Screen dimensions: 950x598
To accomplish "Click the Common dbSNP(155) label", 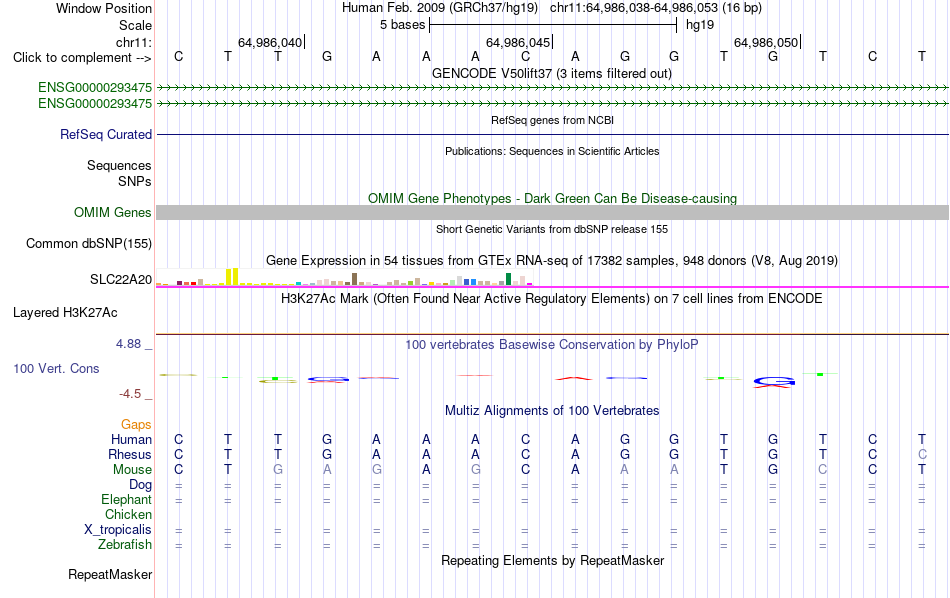I will 88,244.
